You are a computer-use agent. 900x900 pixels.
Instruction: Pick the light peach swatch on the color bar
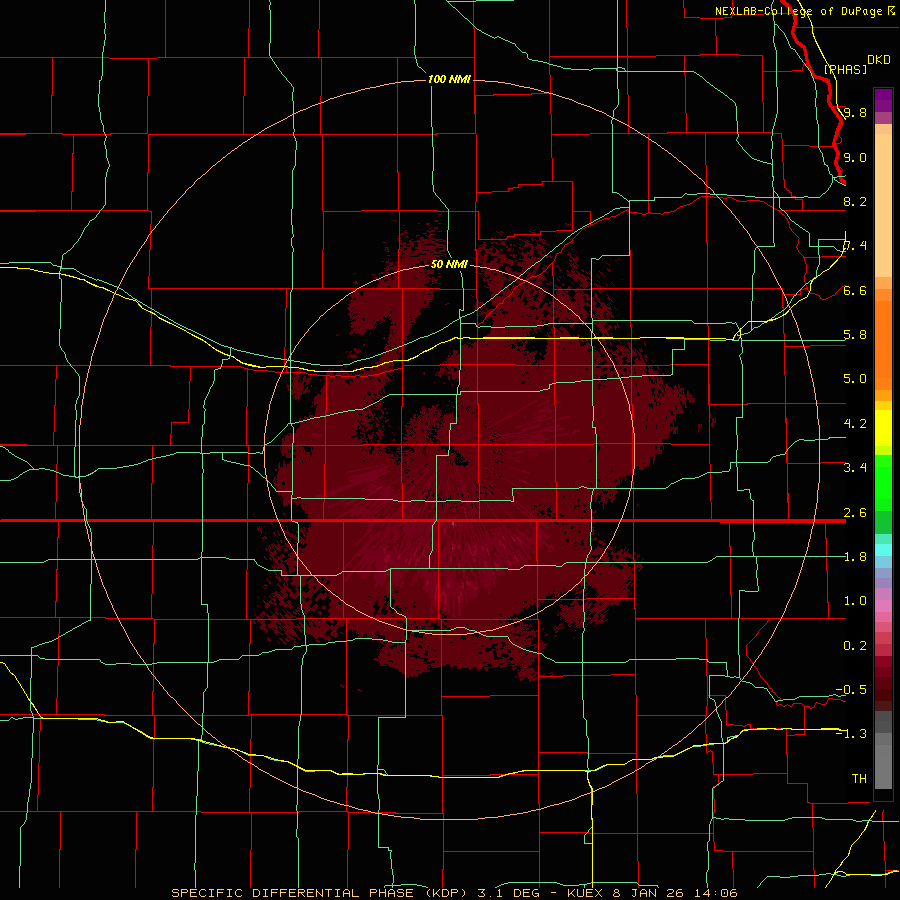(x=883, y=205)
